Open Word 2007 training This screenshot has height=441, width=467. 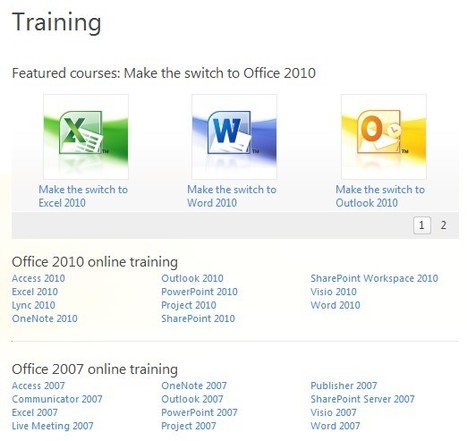(x=335, y=426)
